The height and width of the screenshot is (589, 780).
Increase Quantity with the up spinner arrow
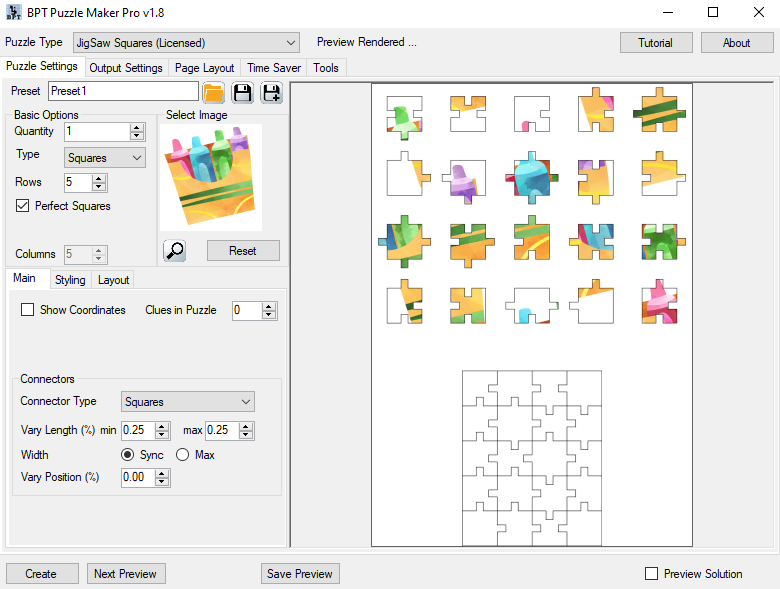click(137, 128)
